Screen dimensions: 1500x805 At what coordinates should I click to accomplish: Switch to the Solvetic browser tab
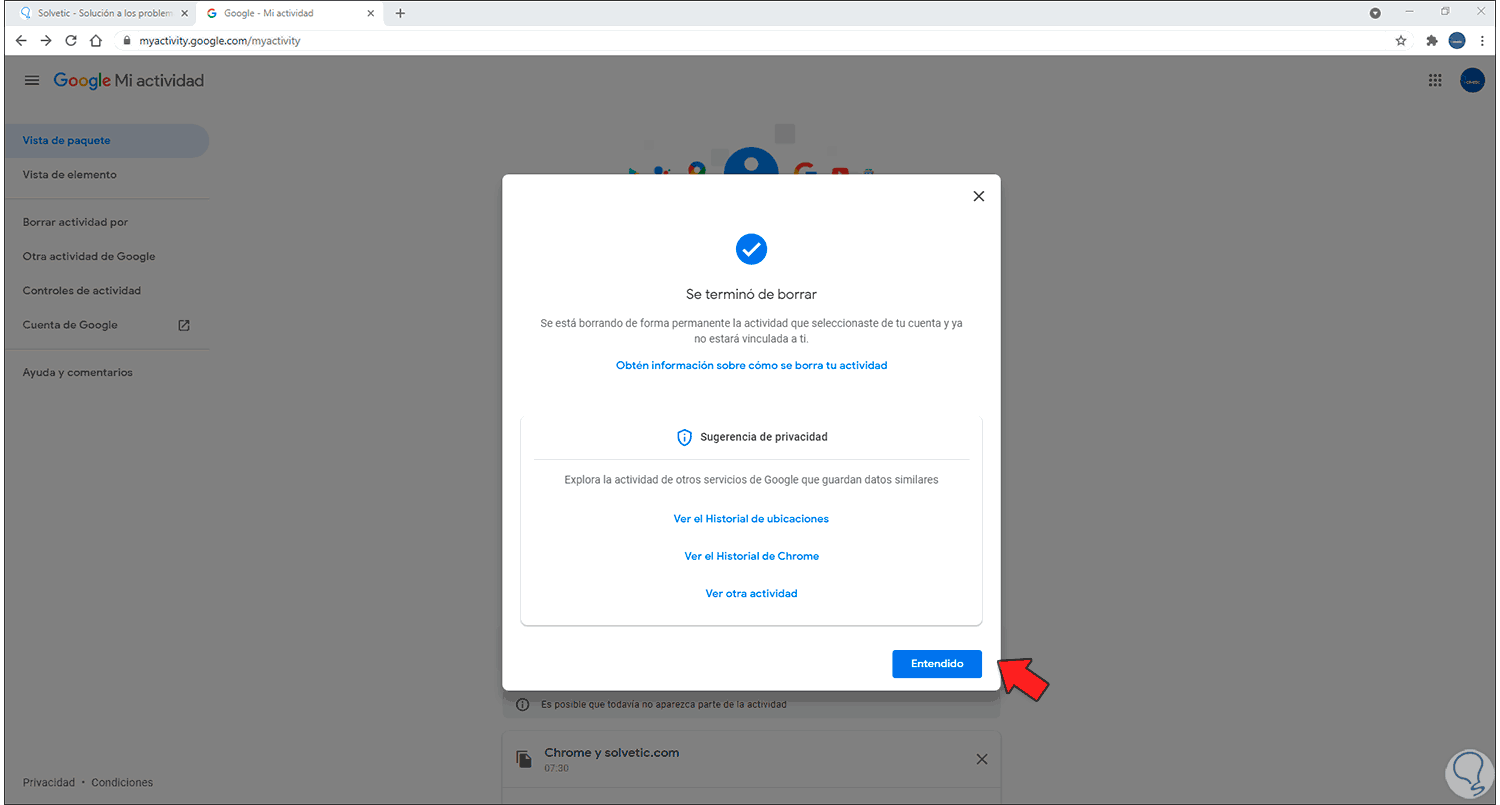(95, 12)
